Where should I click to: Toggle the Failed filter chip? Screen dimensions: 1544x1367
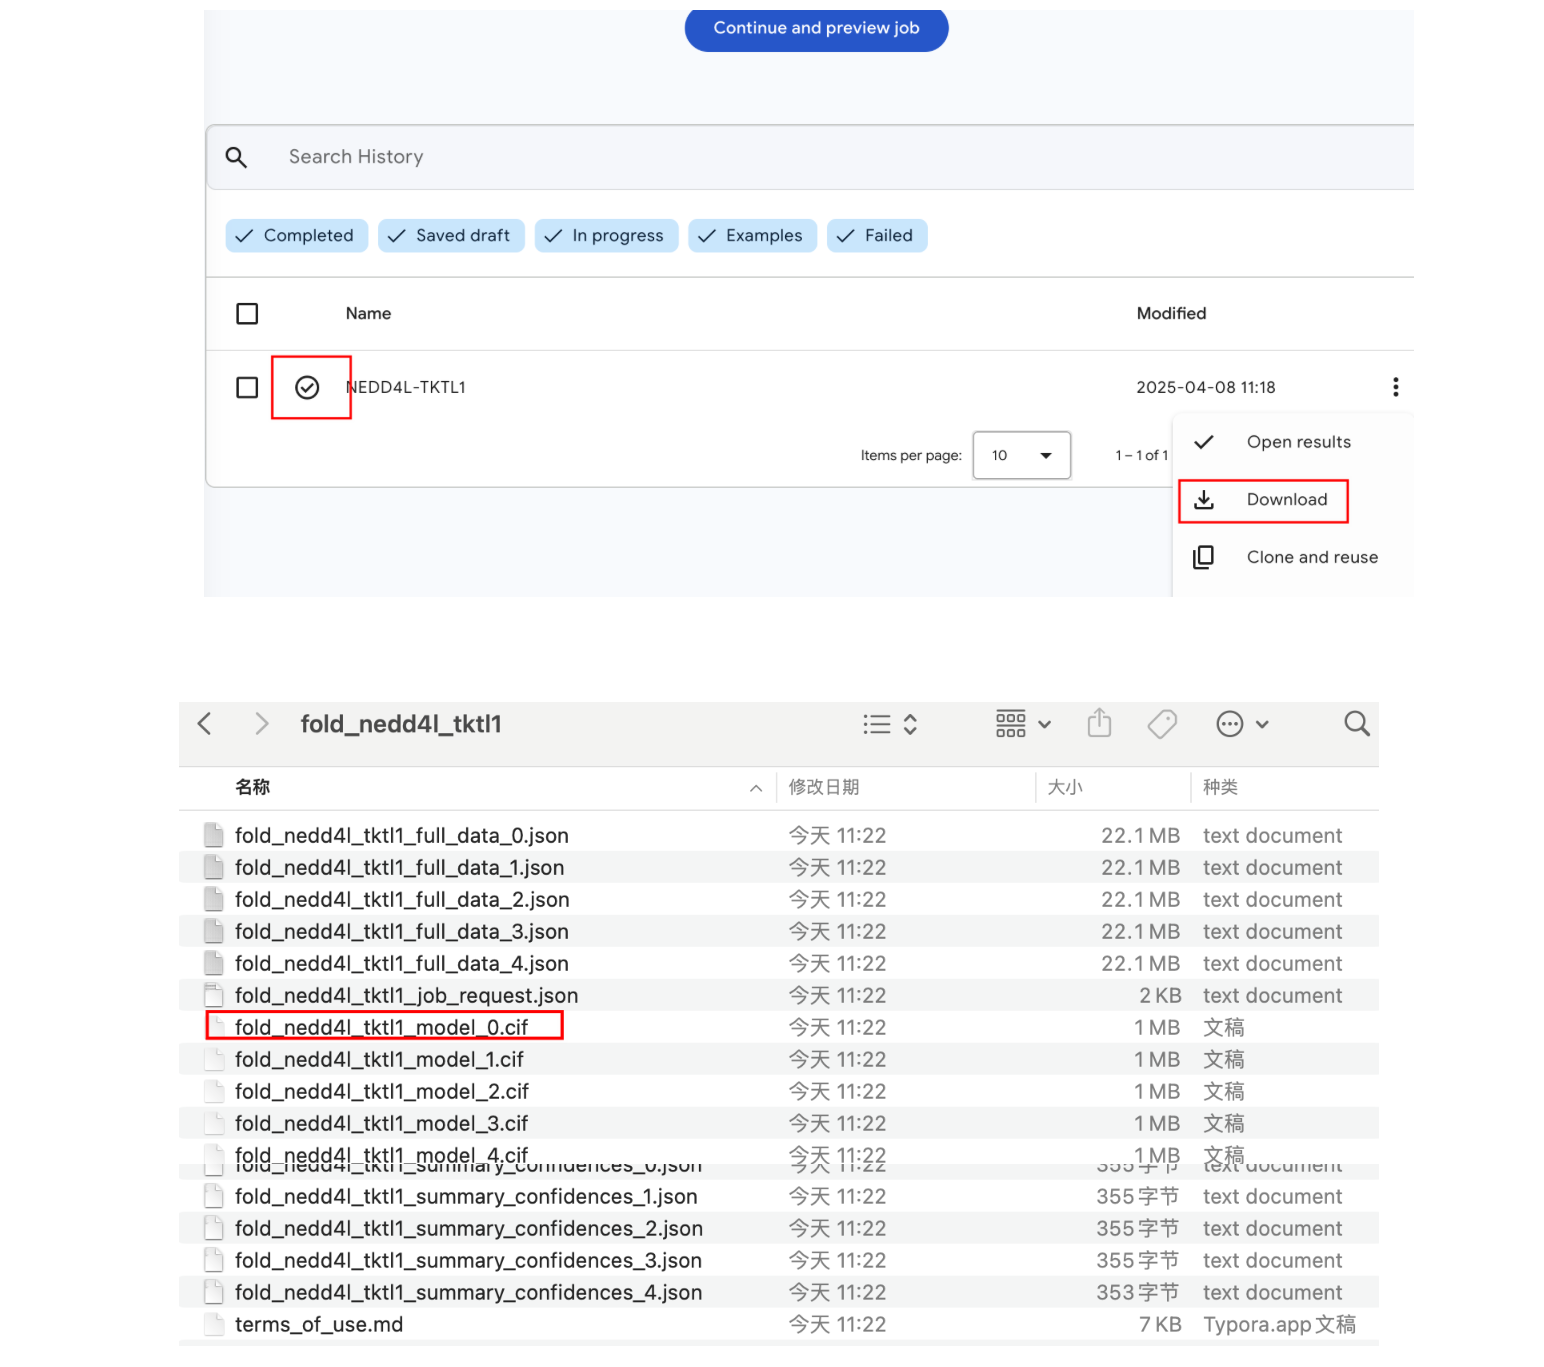[877, 236]
